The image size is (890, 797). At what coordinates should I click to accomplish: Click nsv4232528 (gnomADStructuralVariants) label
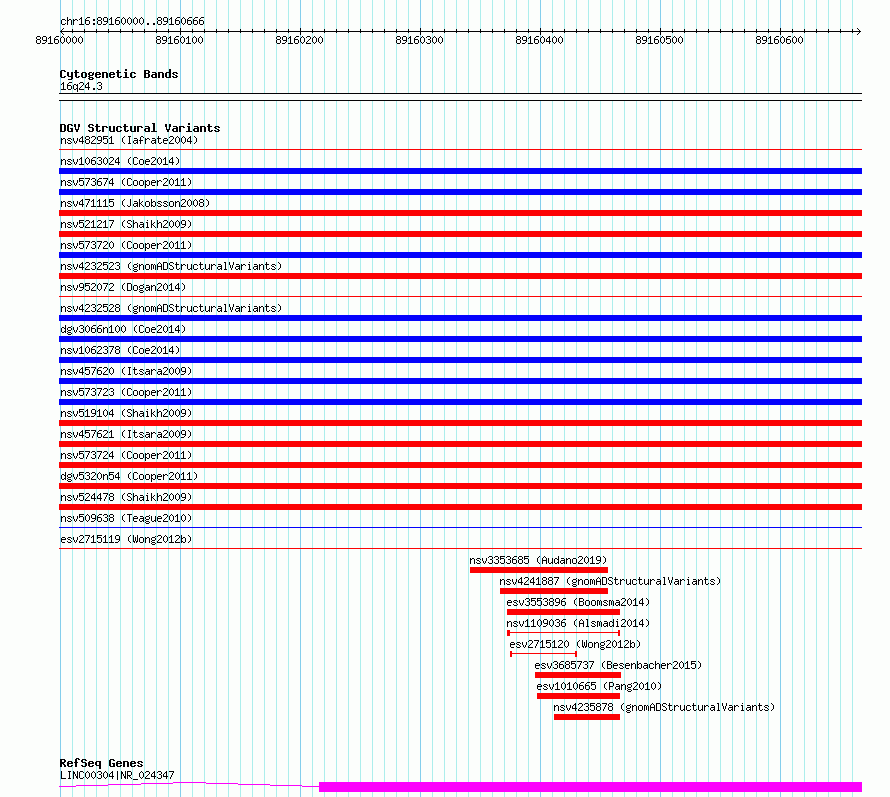[171, 308]
